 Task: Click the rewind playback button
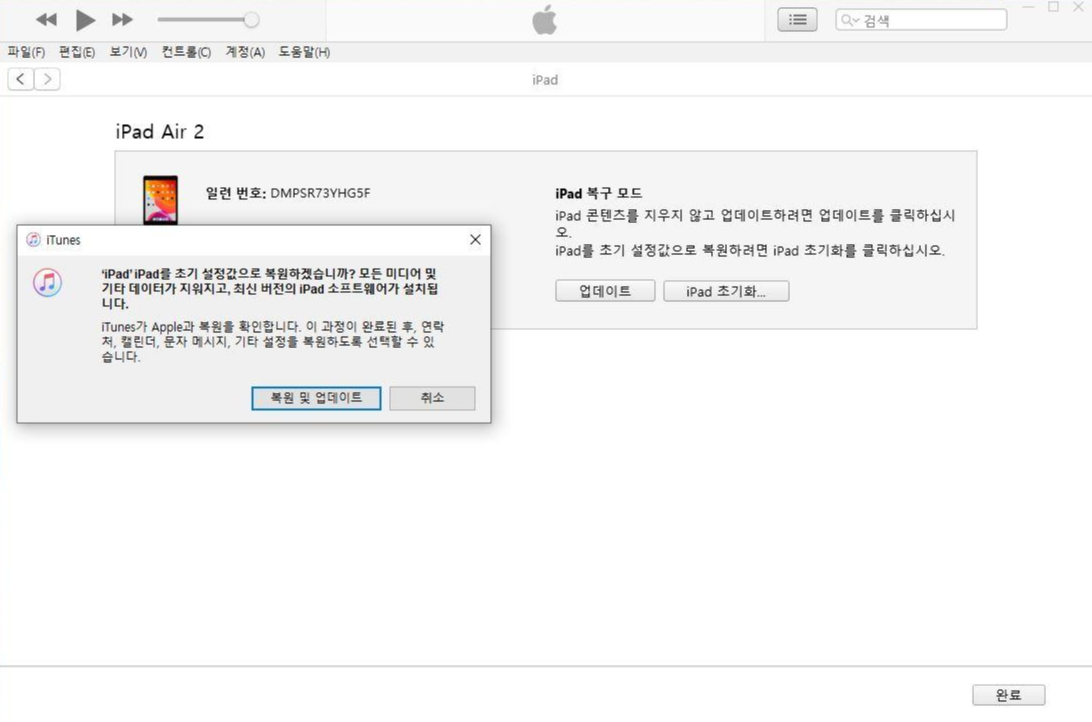pos(47,19)
